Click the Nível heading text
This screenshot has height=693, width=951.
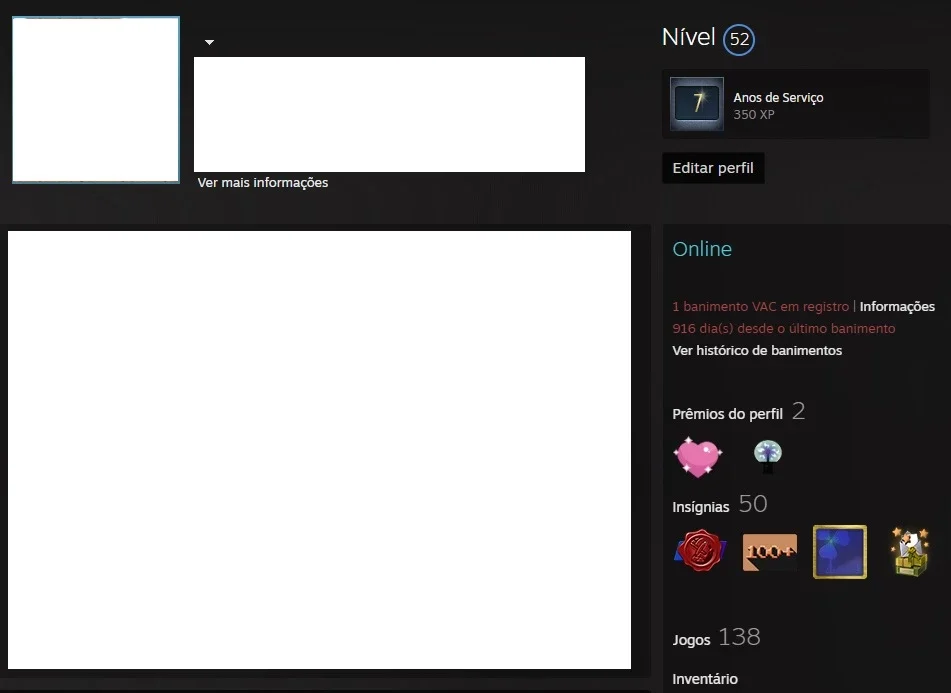coord(688,37)
